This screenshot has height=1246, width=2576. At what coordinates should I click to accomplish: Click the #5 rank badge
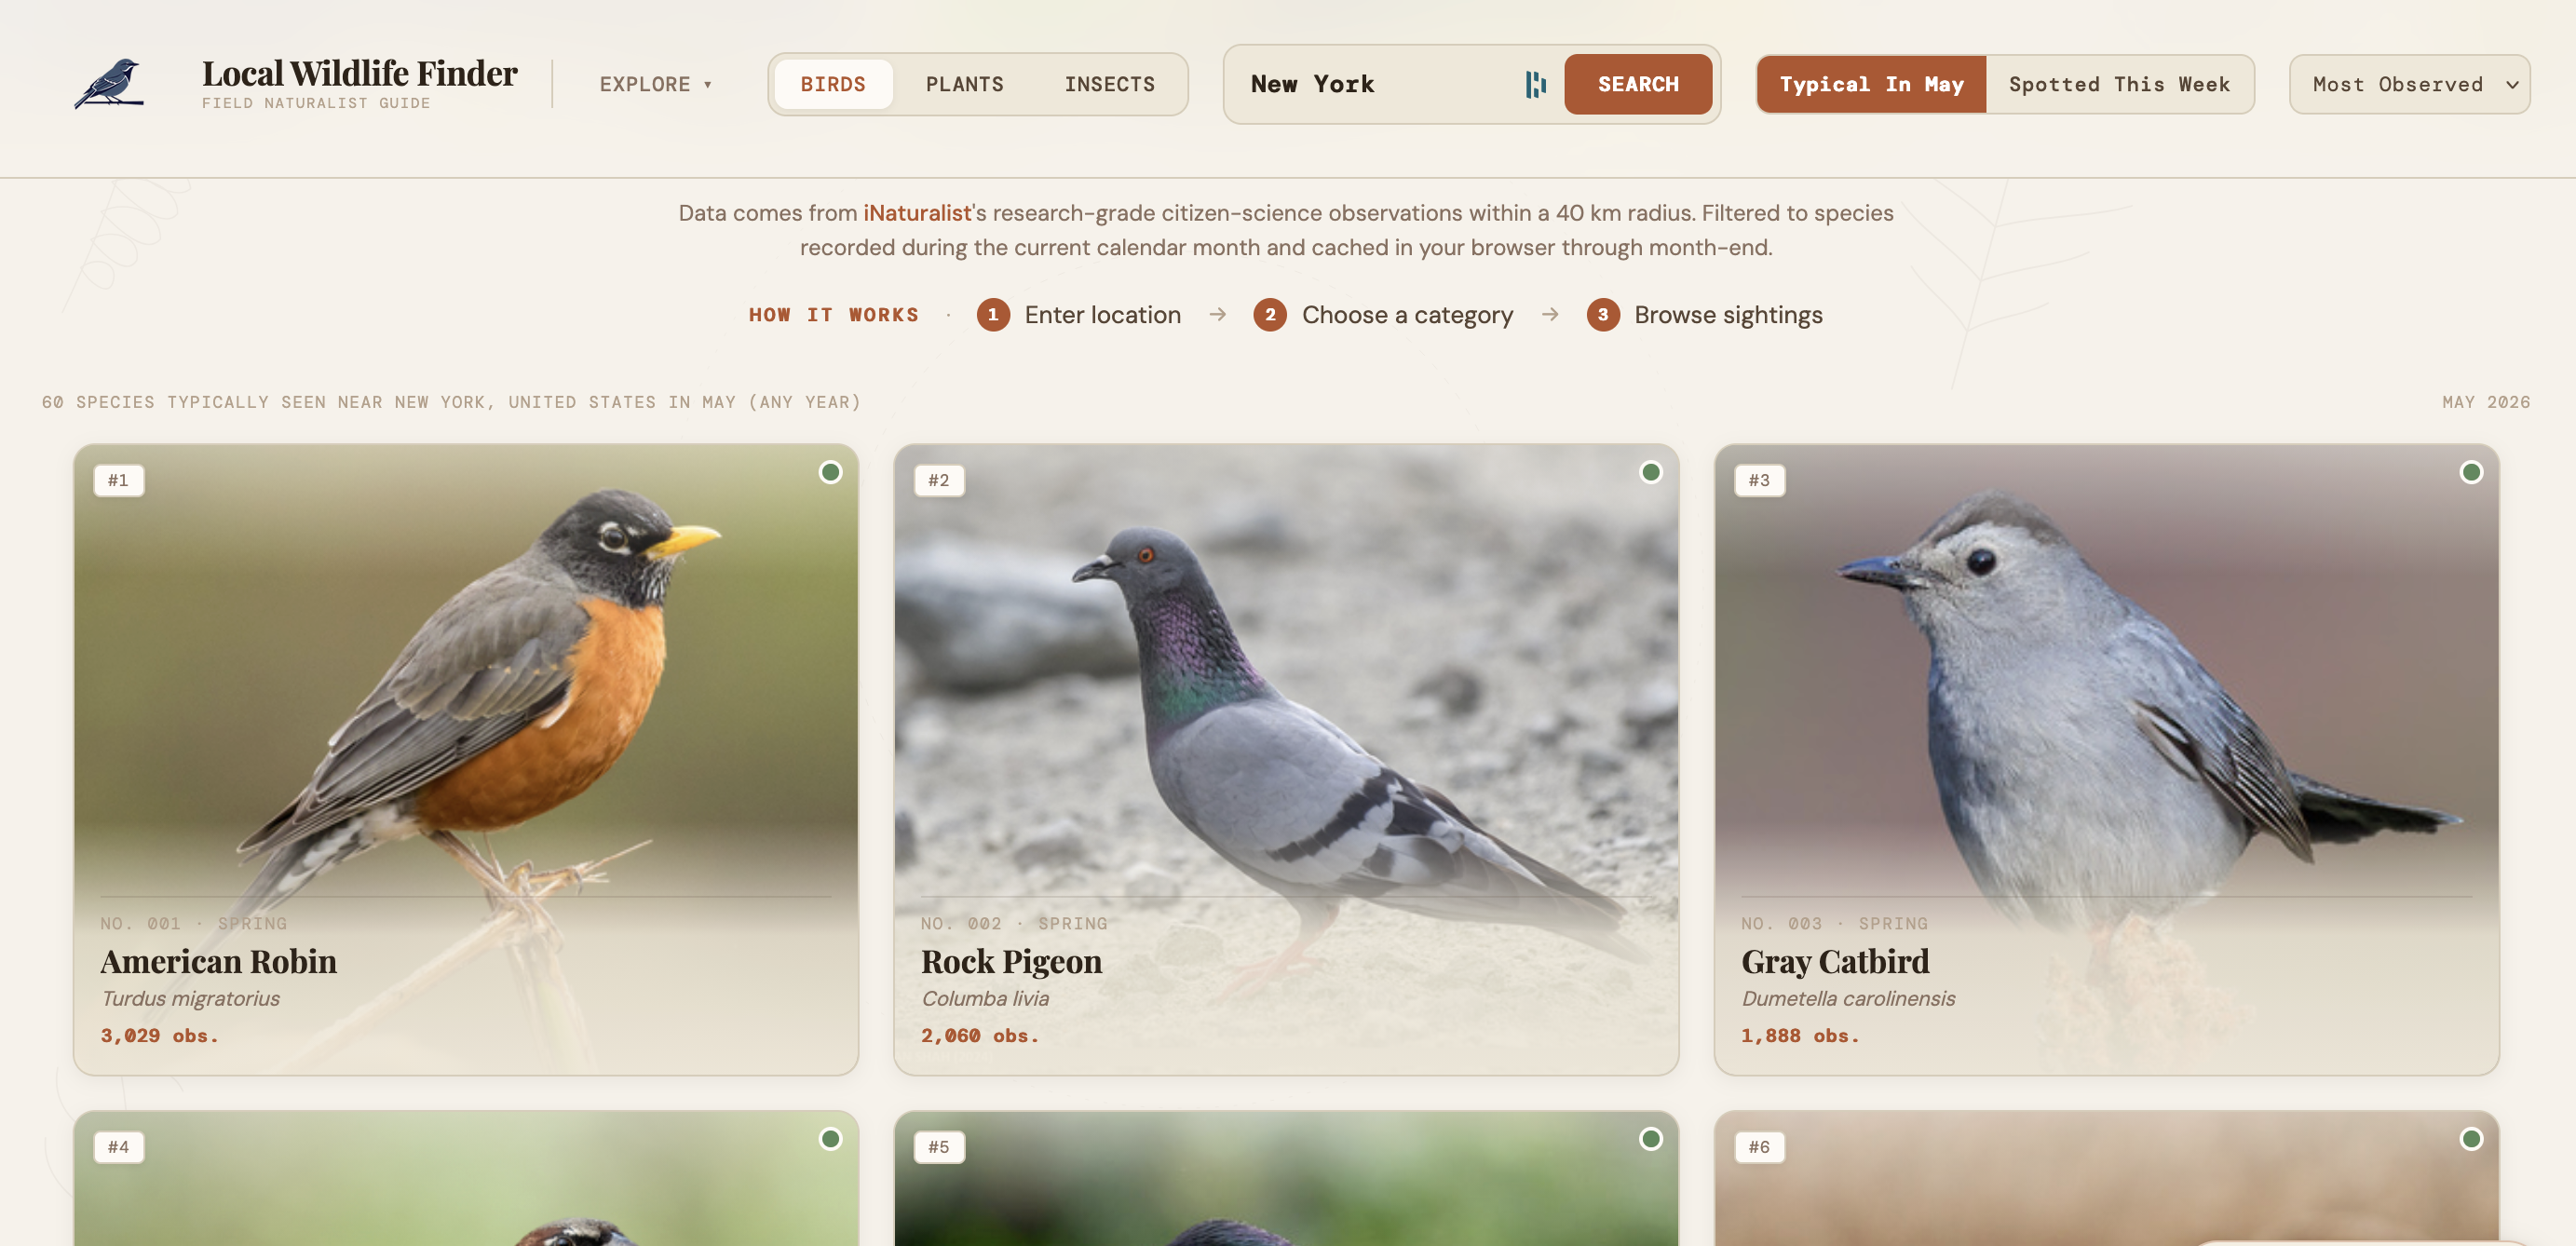coord(938,1147)
